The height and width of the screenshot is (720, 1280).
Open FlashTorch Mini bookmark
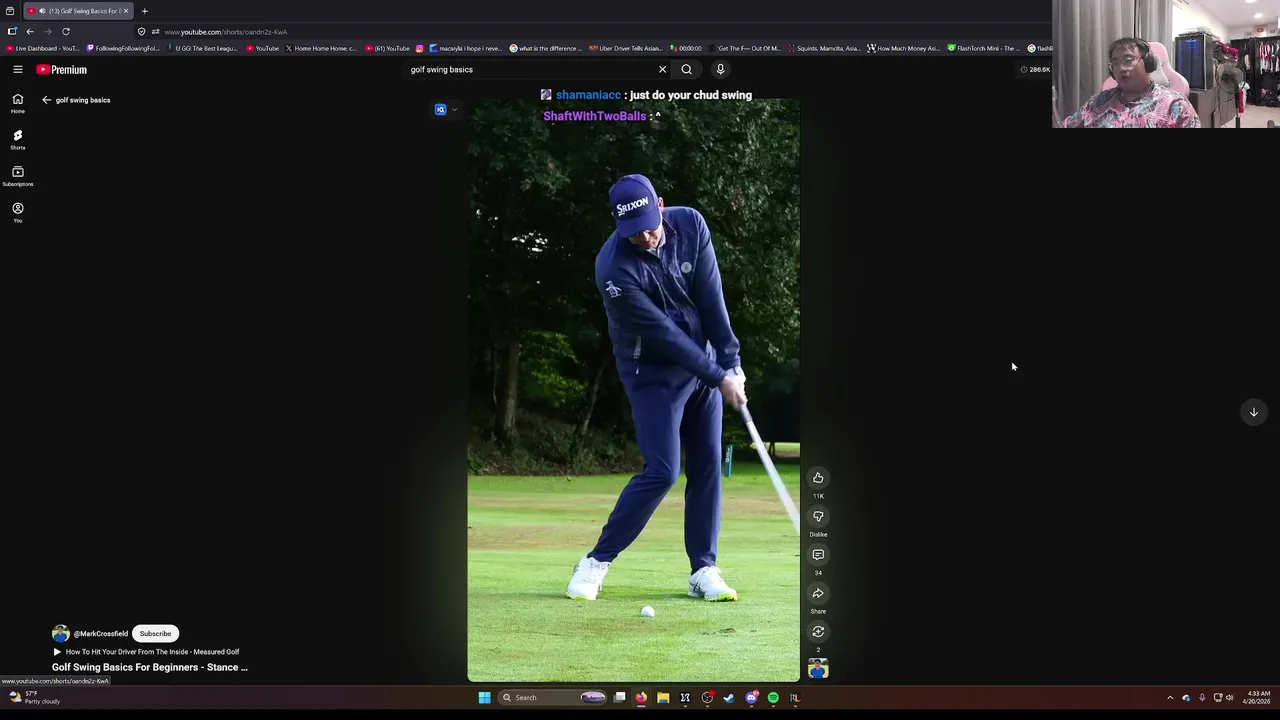tap(984, 48)
